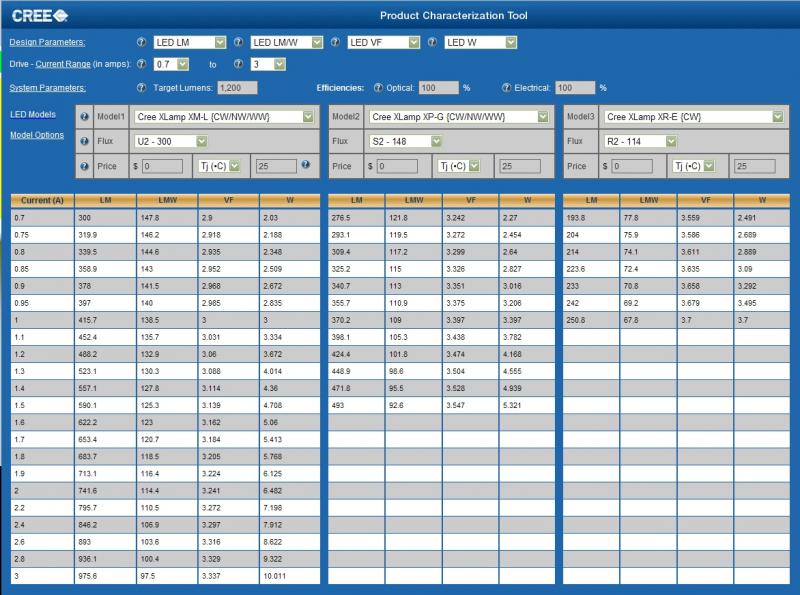Image resolution: width=800 pixels, height=595 pixels.
Task: Open the Current Range link
Action: (63, 64)
